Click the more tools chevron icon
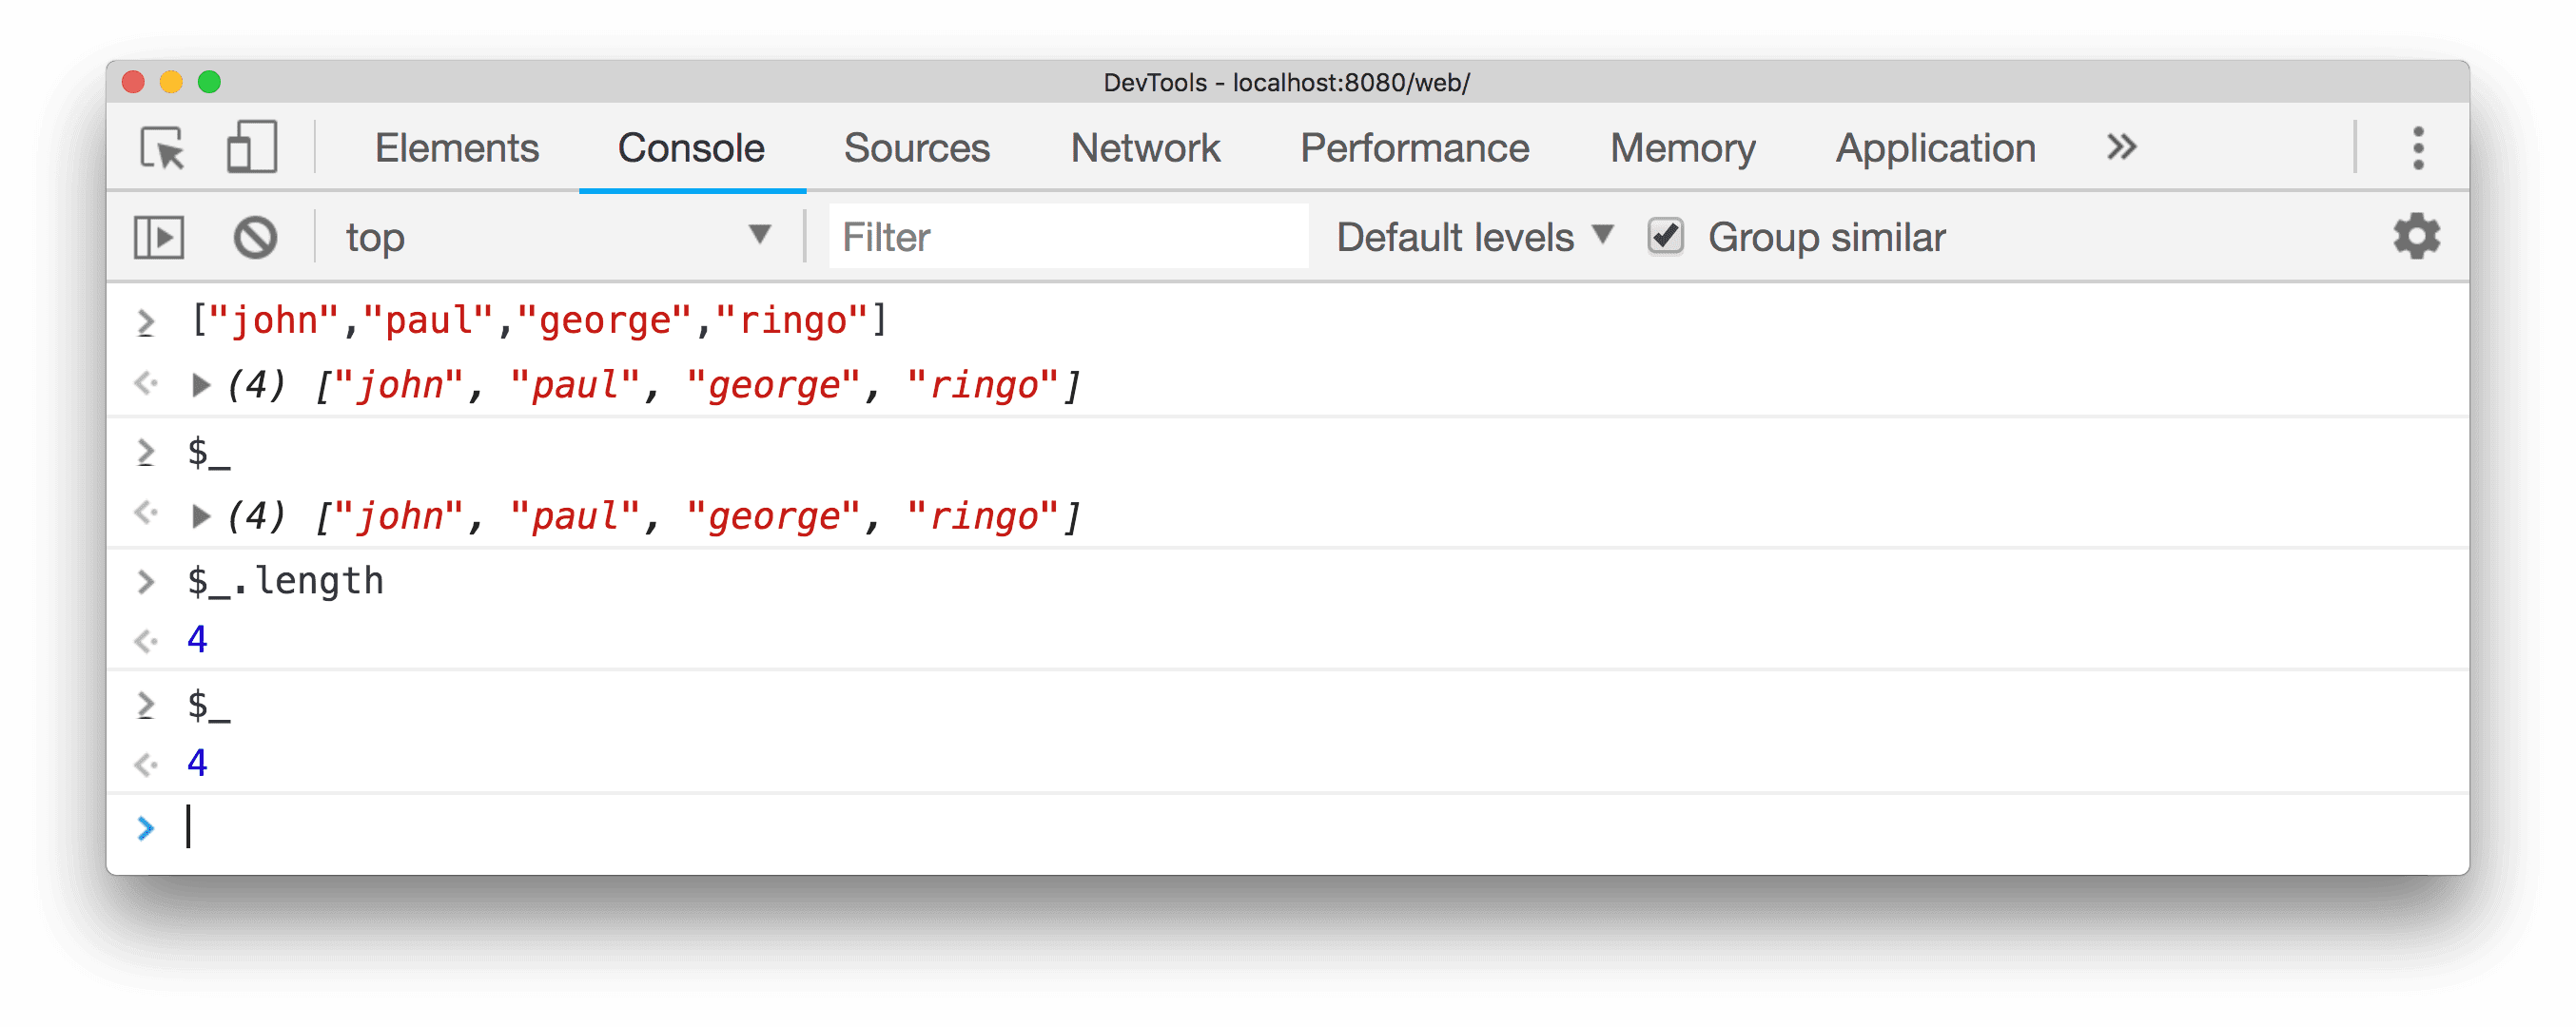2576x1027 pixels. [x=2119, y=146]
